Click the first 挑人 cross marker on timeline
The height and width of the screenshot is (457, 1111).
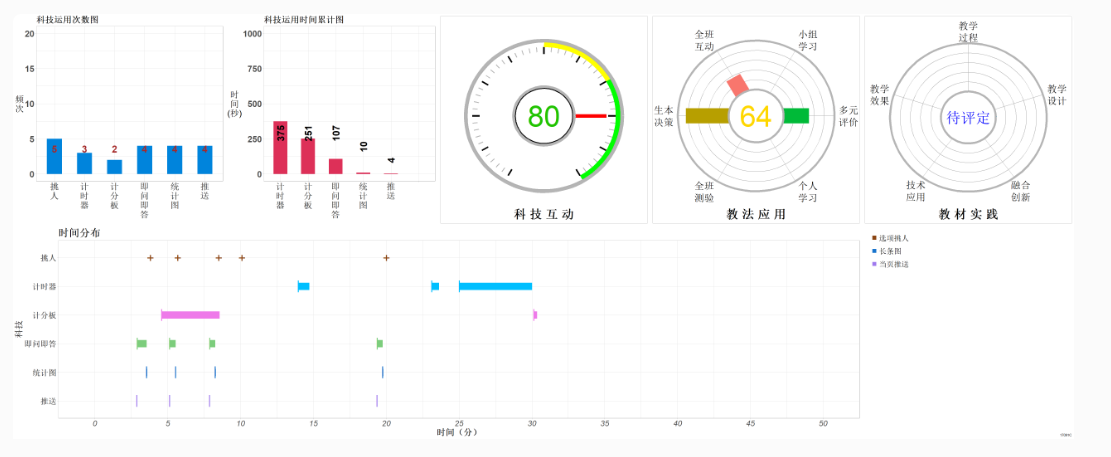click(x=150, y=258)
